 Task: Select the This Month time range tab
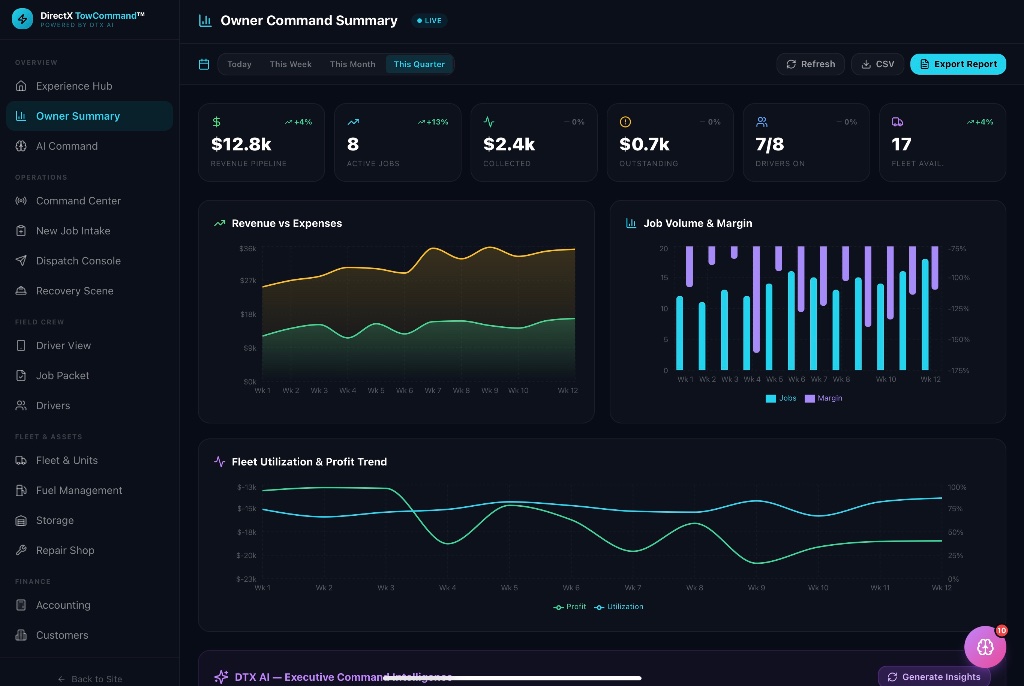click(x=353, y=64)
